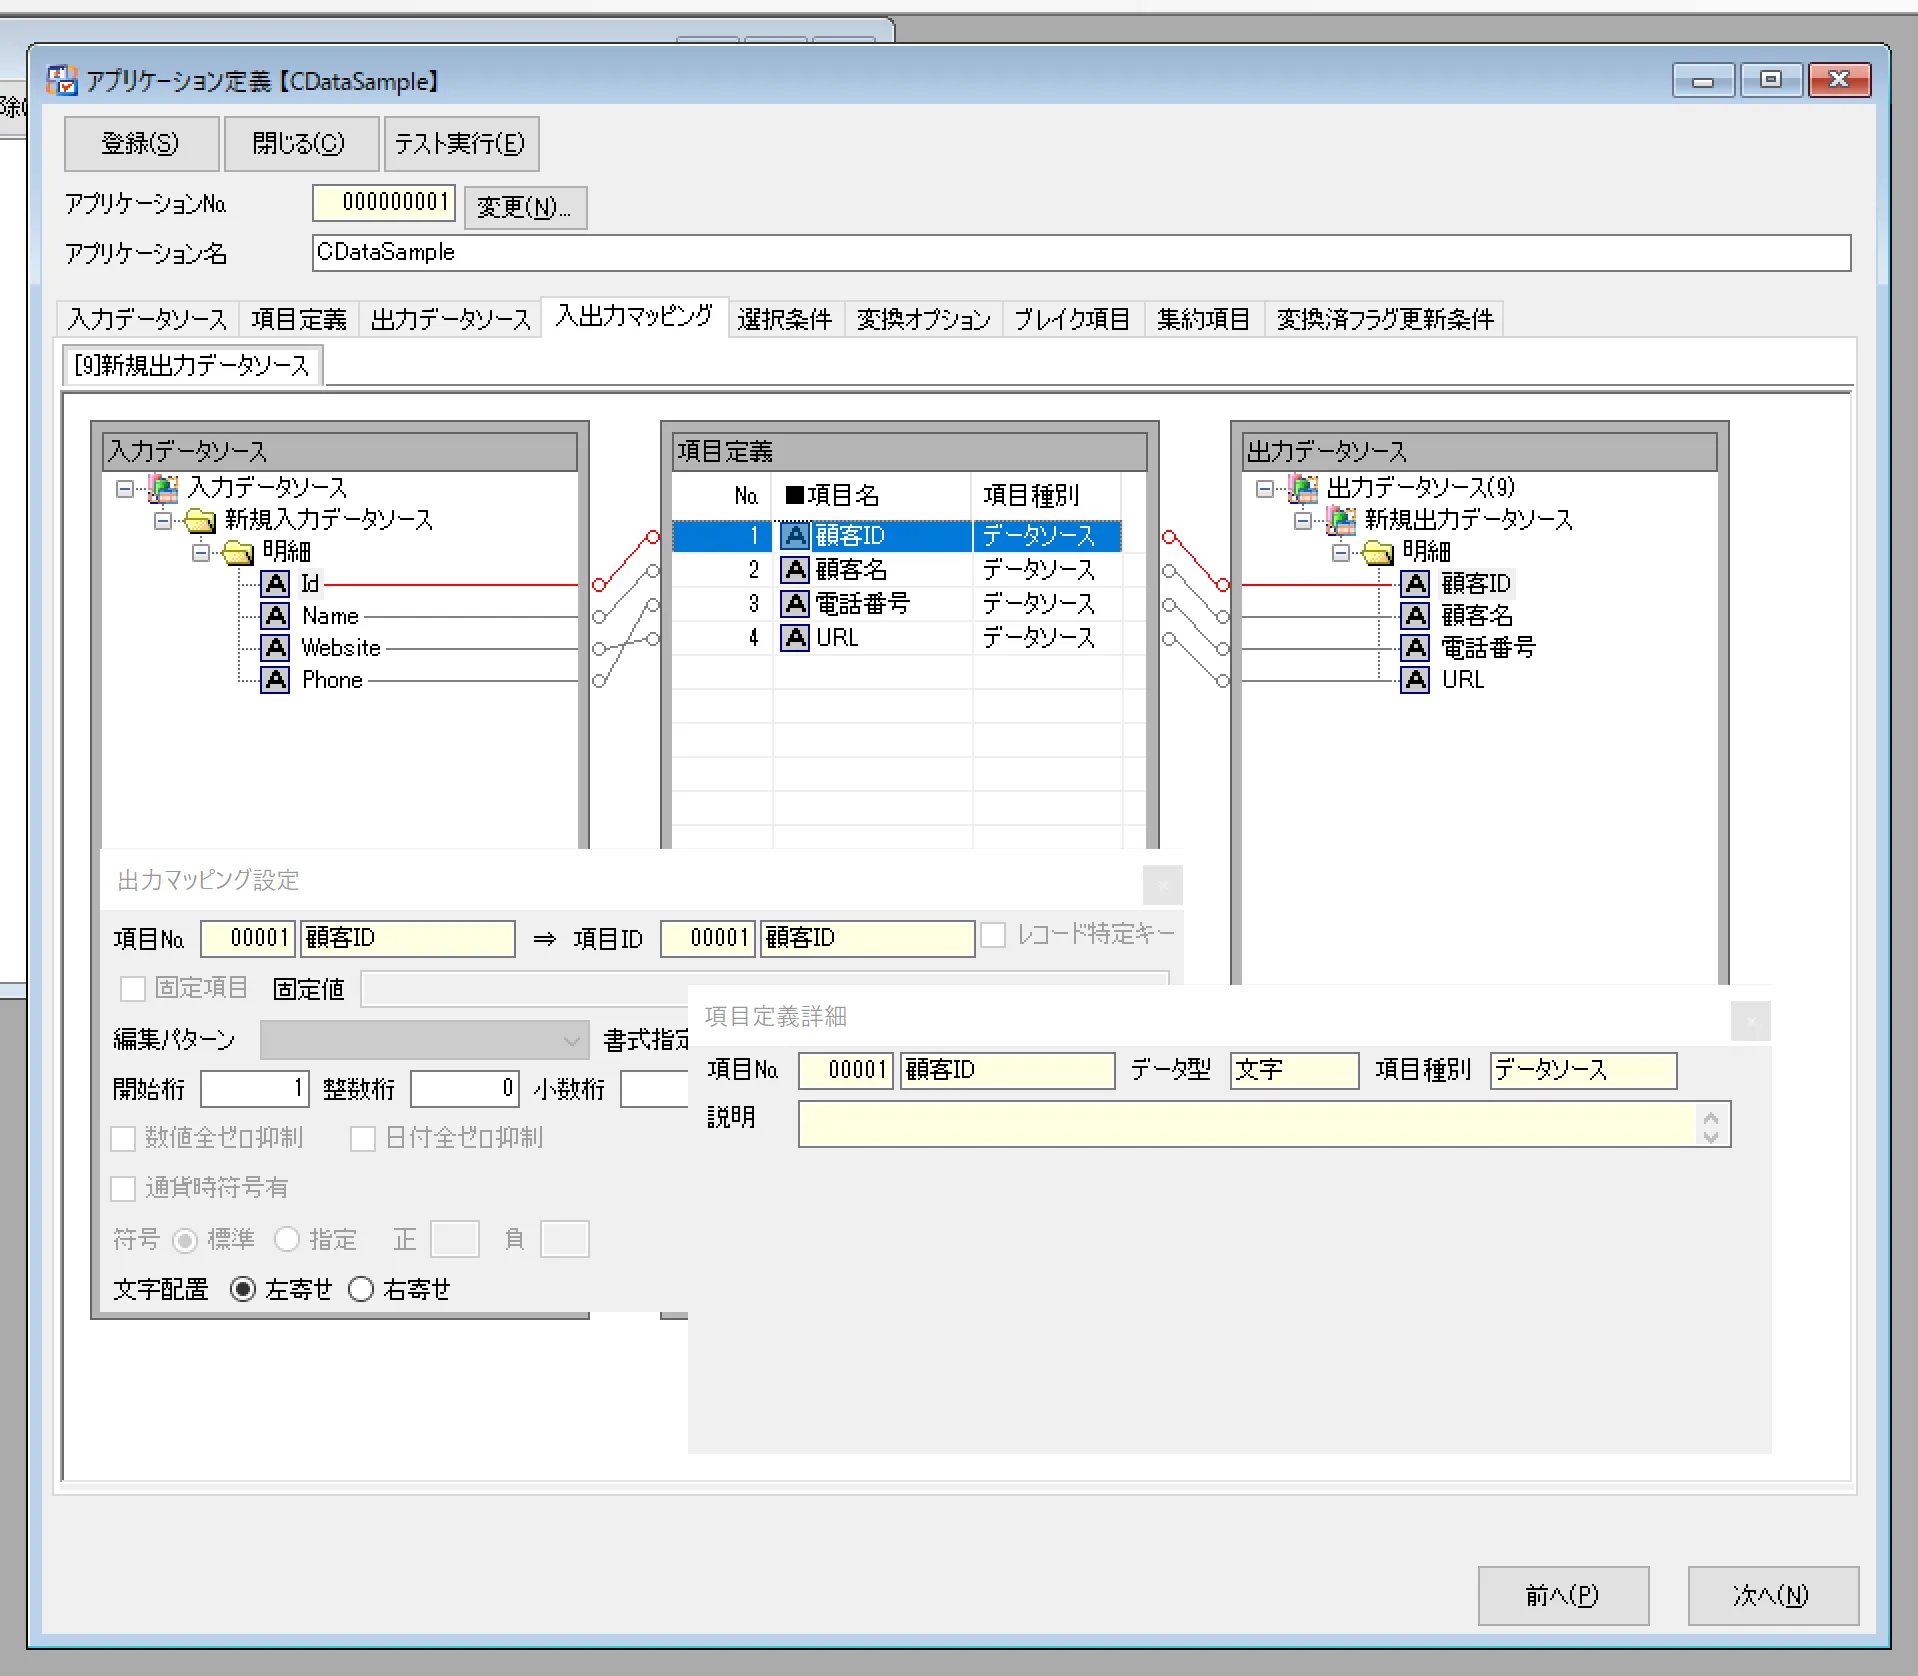Collapse the 明細 node in input tree
Viewport: 1918px width, 1676px height.
coord(201,552)
